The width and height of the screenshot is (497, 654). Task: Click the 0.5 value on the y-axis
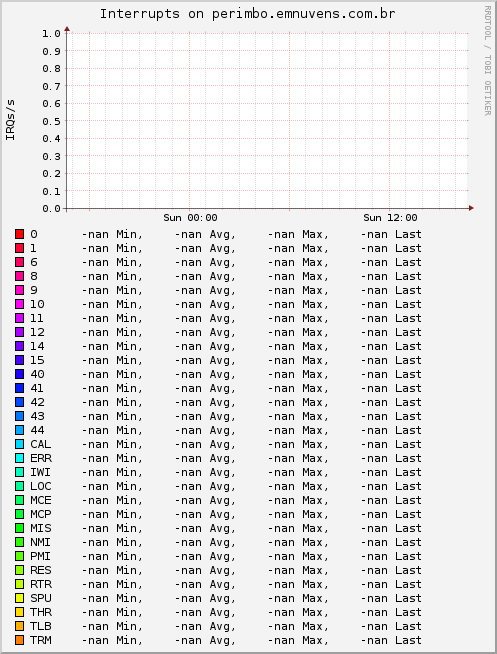pos(51,121)
